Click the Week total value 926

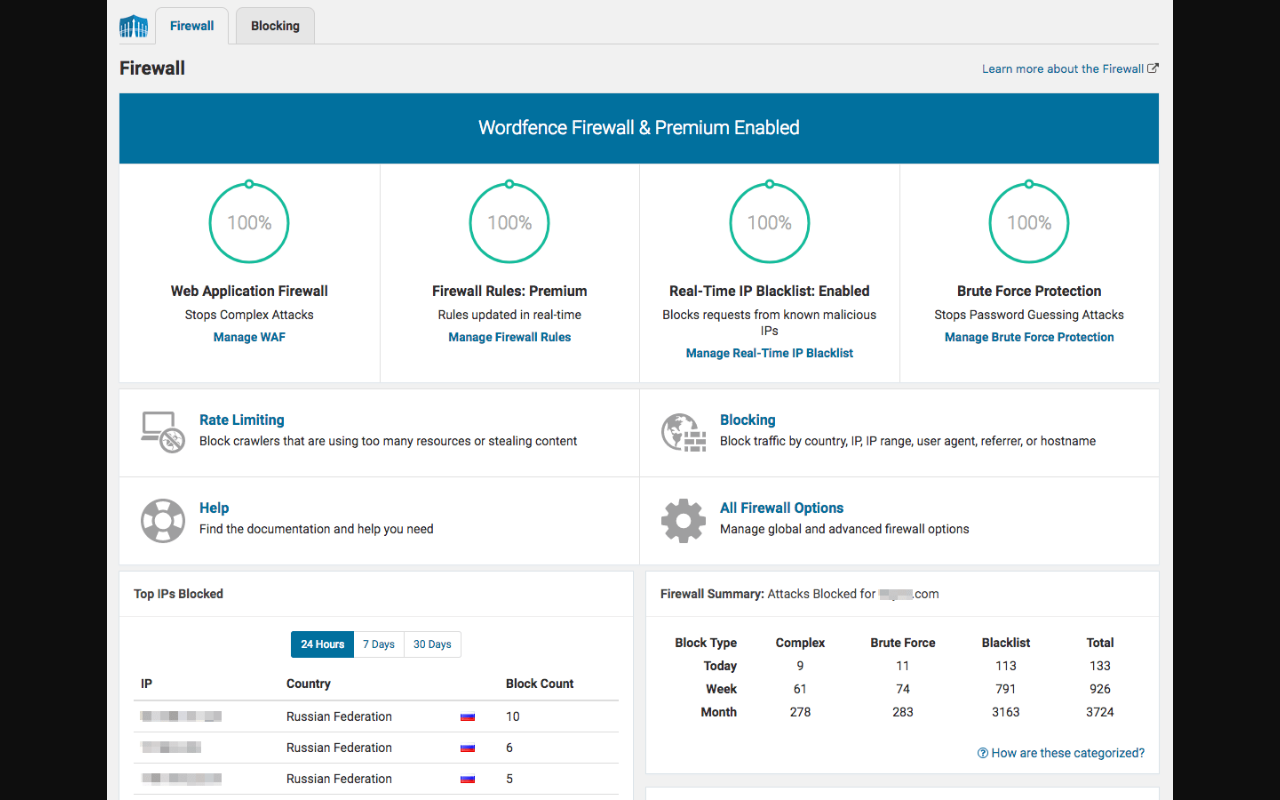(x=1100, y=689)
